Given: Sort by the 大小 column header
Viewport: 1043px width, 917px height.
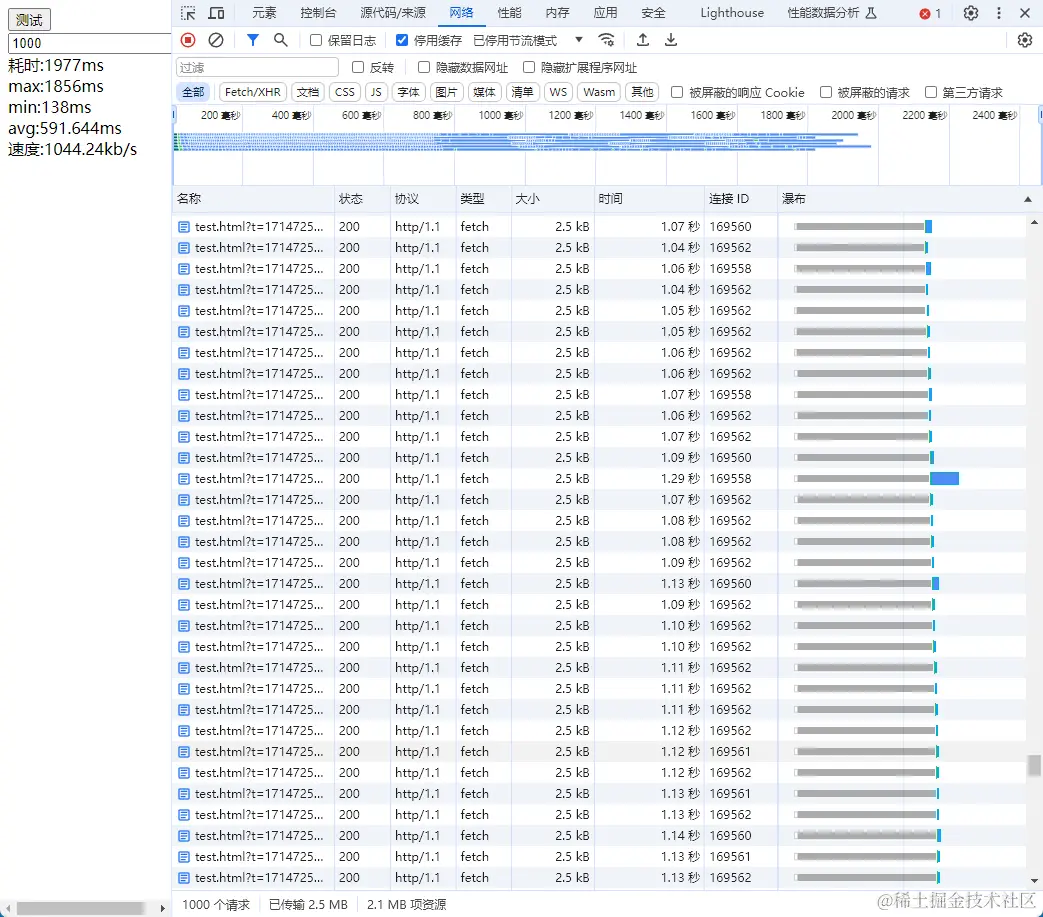Looking at the screenshot, I should coord(552,199).
